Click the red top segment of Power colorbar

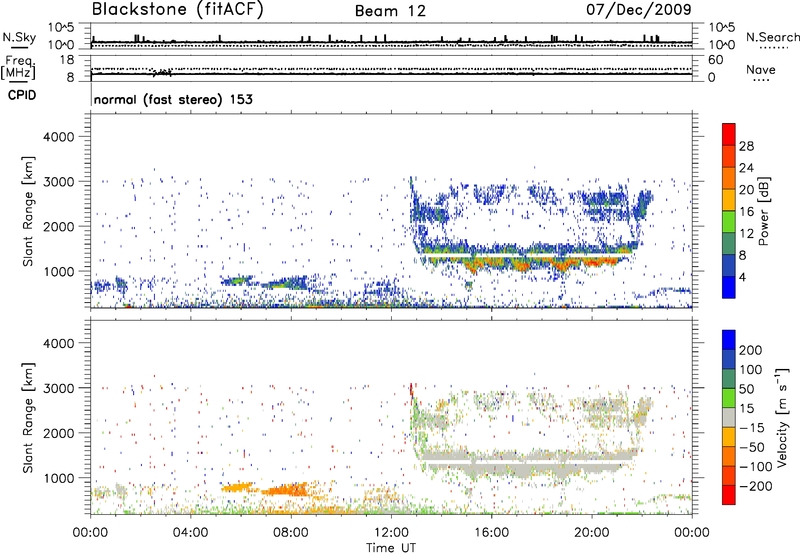pyautogui.click(x=729, y=134)
